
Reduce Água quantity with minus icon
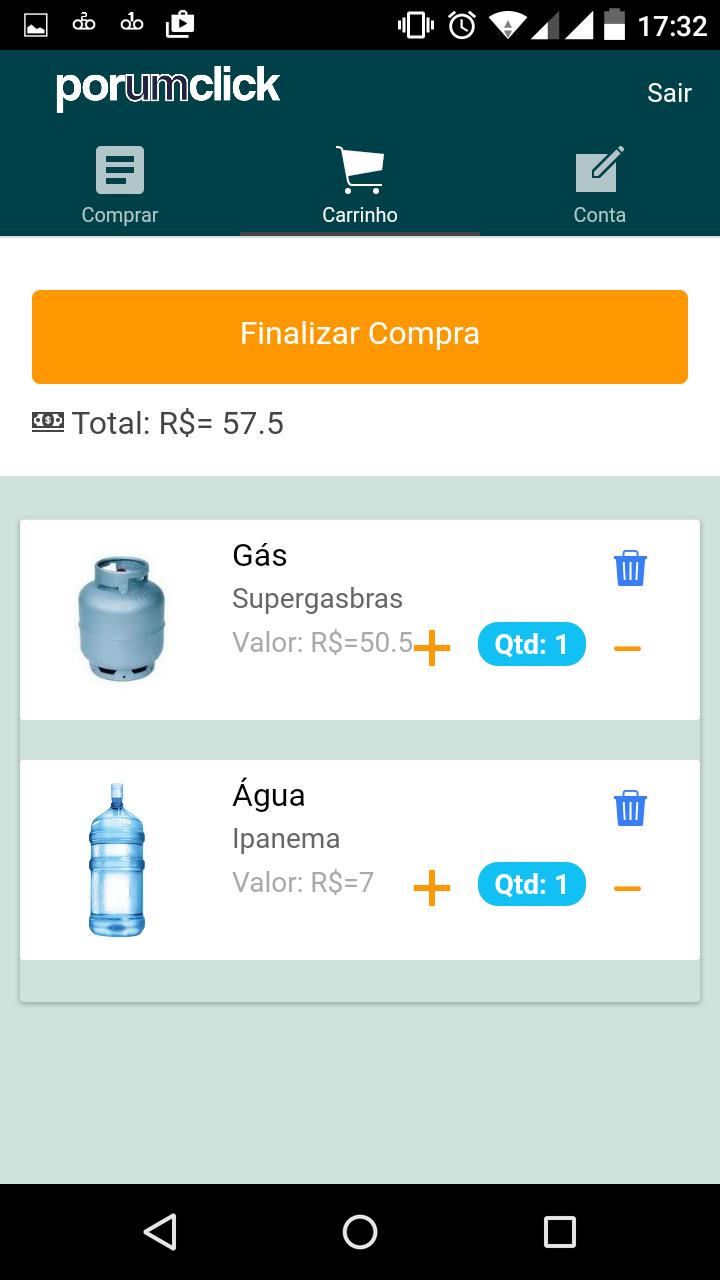[x=627, y=889]
